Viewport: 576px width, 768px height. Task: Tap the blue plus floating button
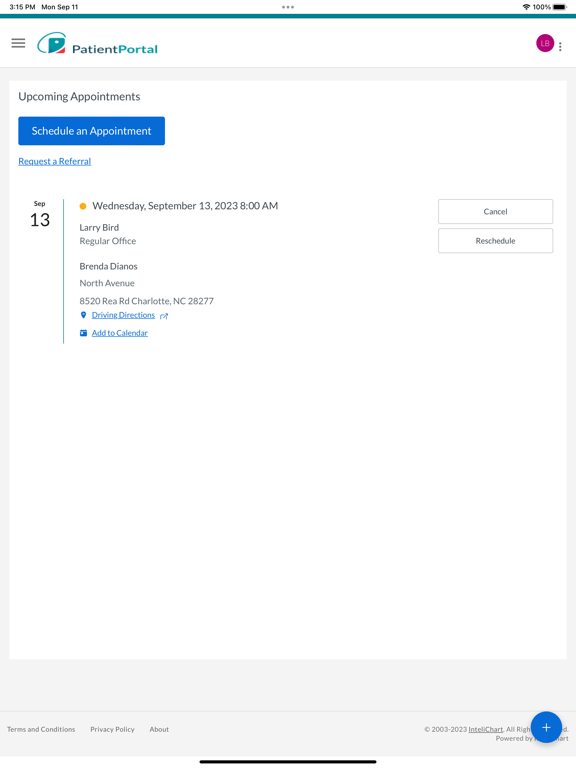546,727
